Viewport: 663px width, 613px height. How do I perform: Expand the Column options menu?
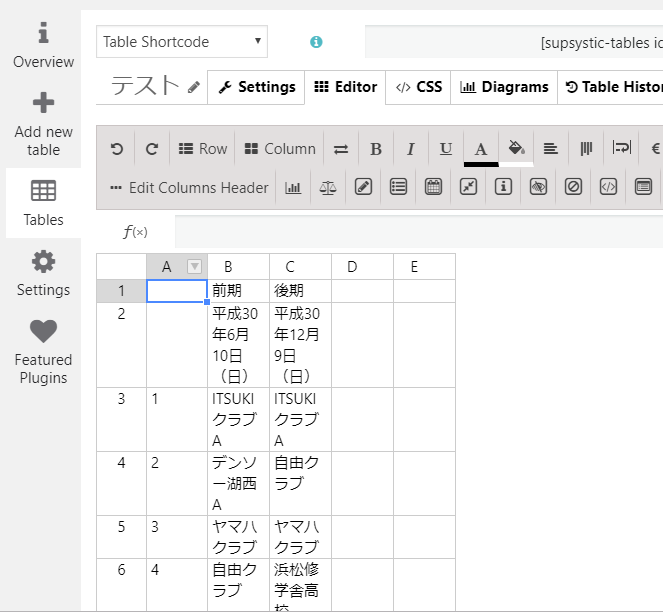click(280, 149)
